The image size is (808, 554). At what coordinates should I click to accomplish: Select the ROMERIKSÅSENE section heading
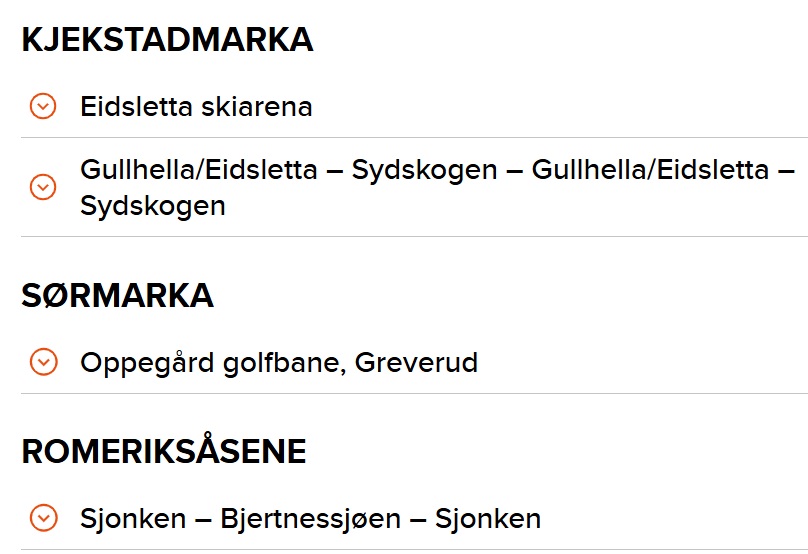pyautogui.click(x=164, y=449)
